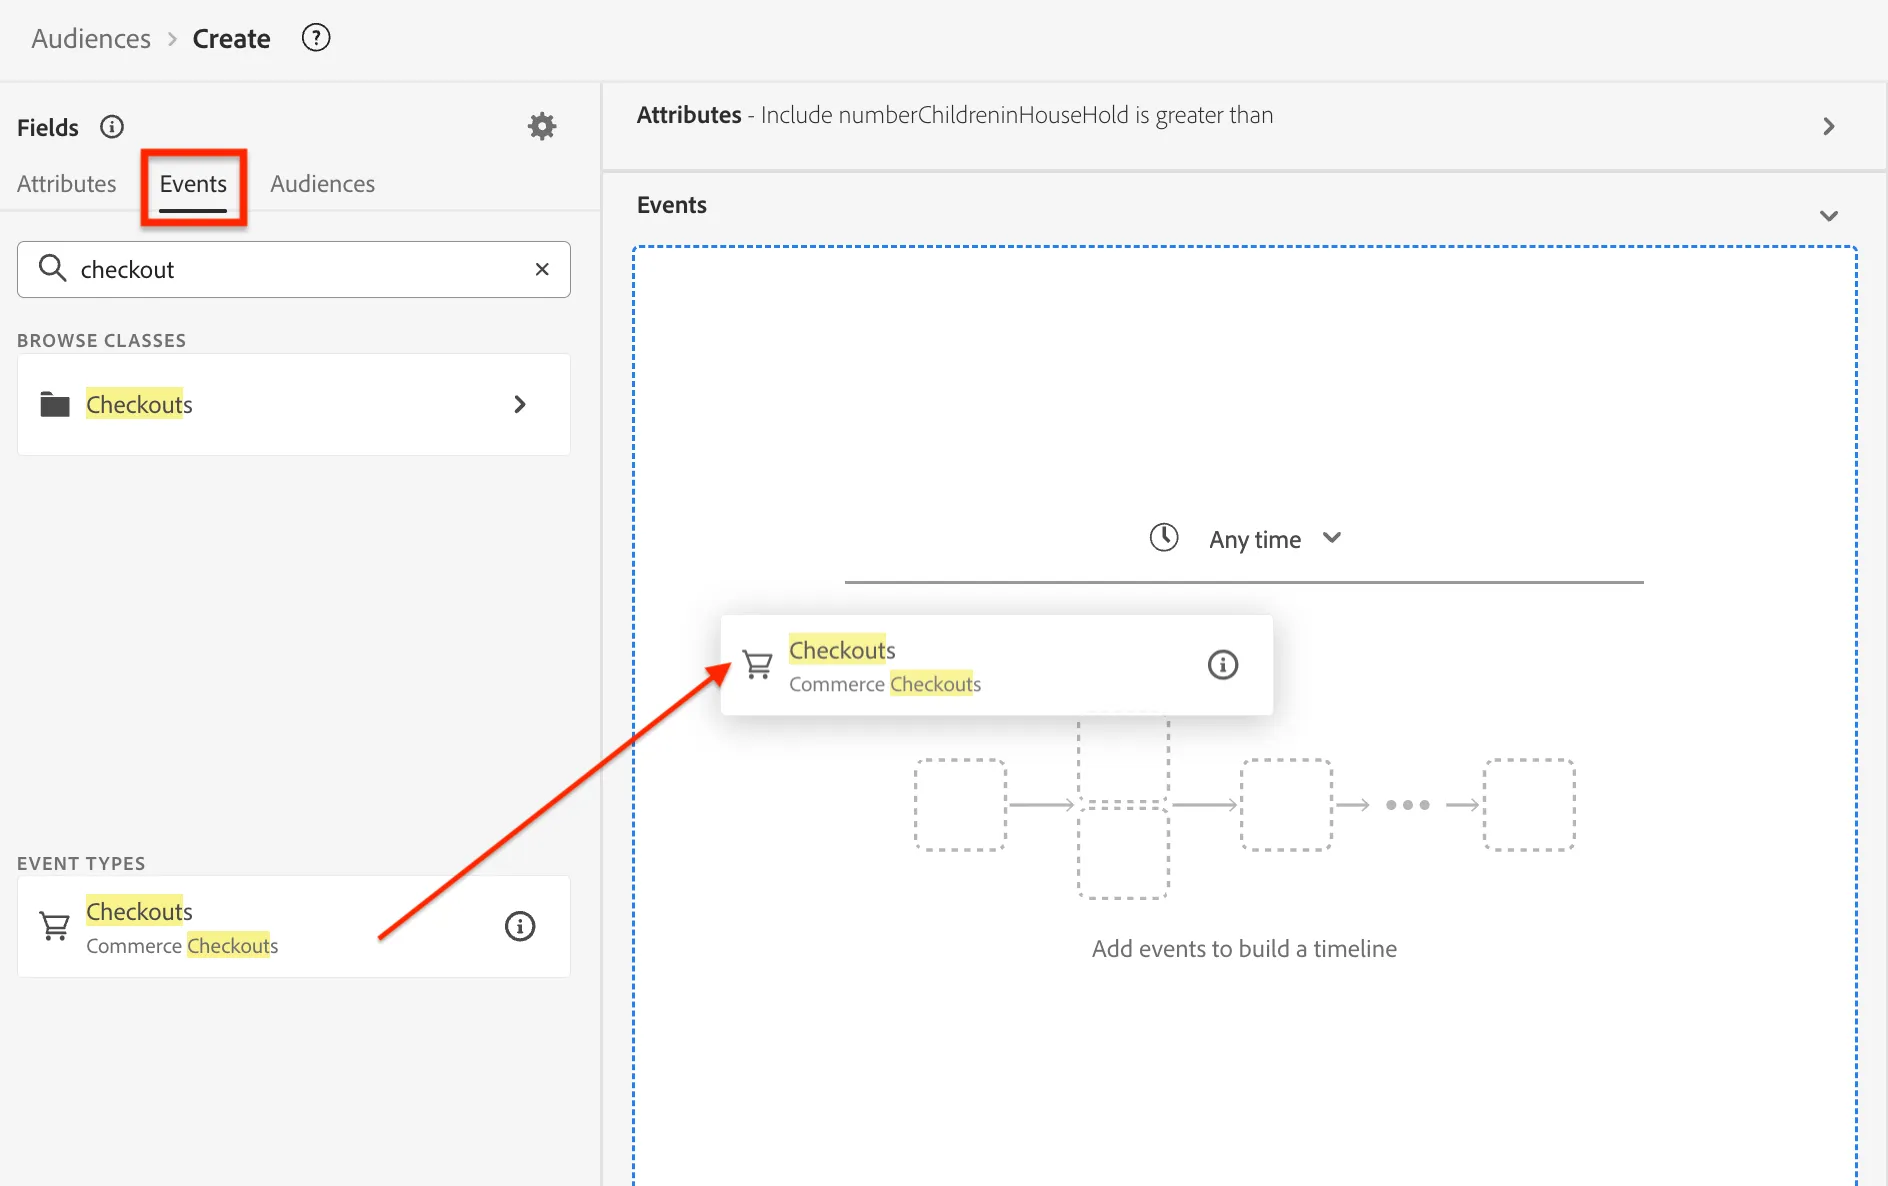Open the Fields settings gear

click(542, 126)
